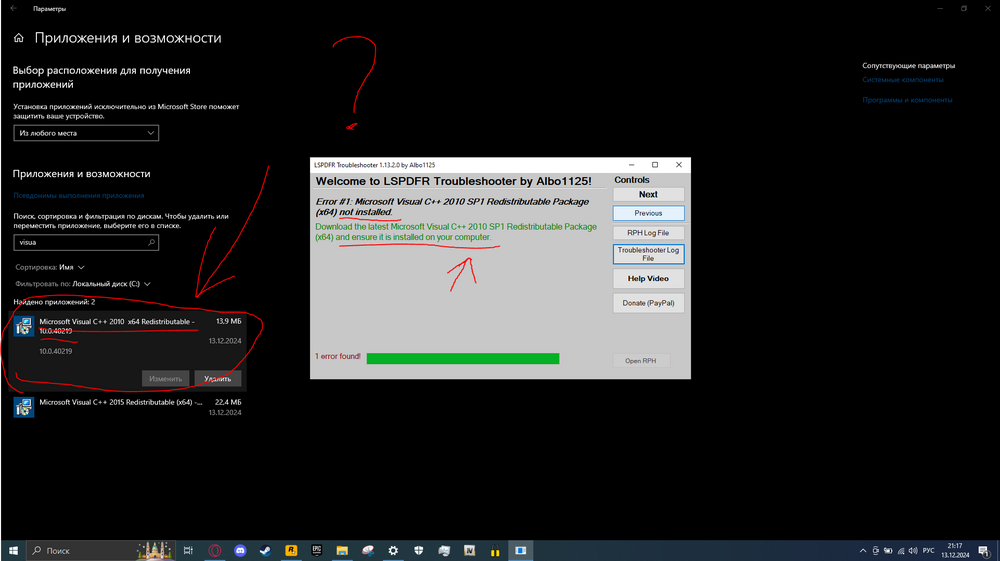This screenshot has width=1000, height=561.
Task: Click the search magnifier in the apps filter box
Action: pos(151,242)
